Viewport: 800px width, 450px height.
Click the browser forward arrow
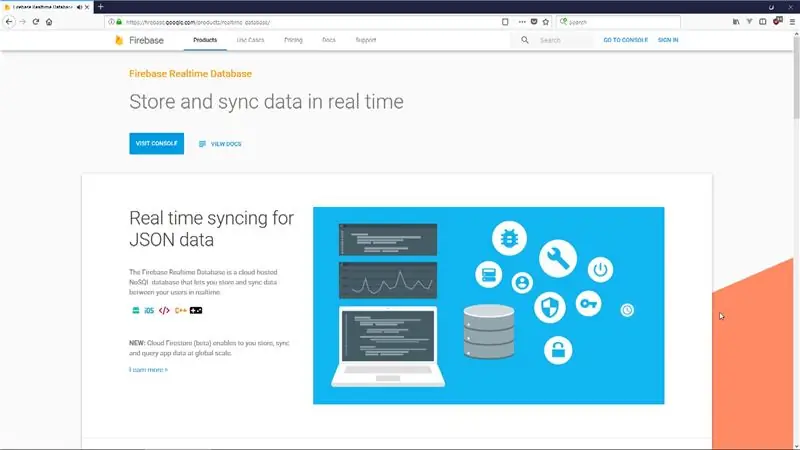(22, 22)
